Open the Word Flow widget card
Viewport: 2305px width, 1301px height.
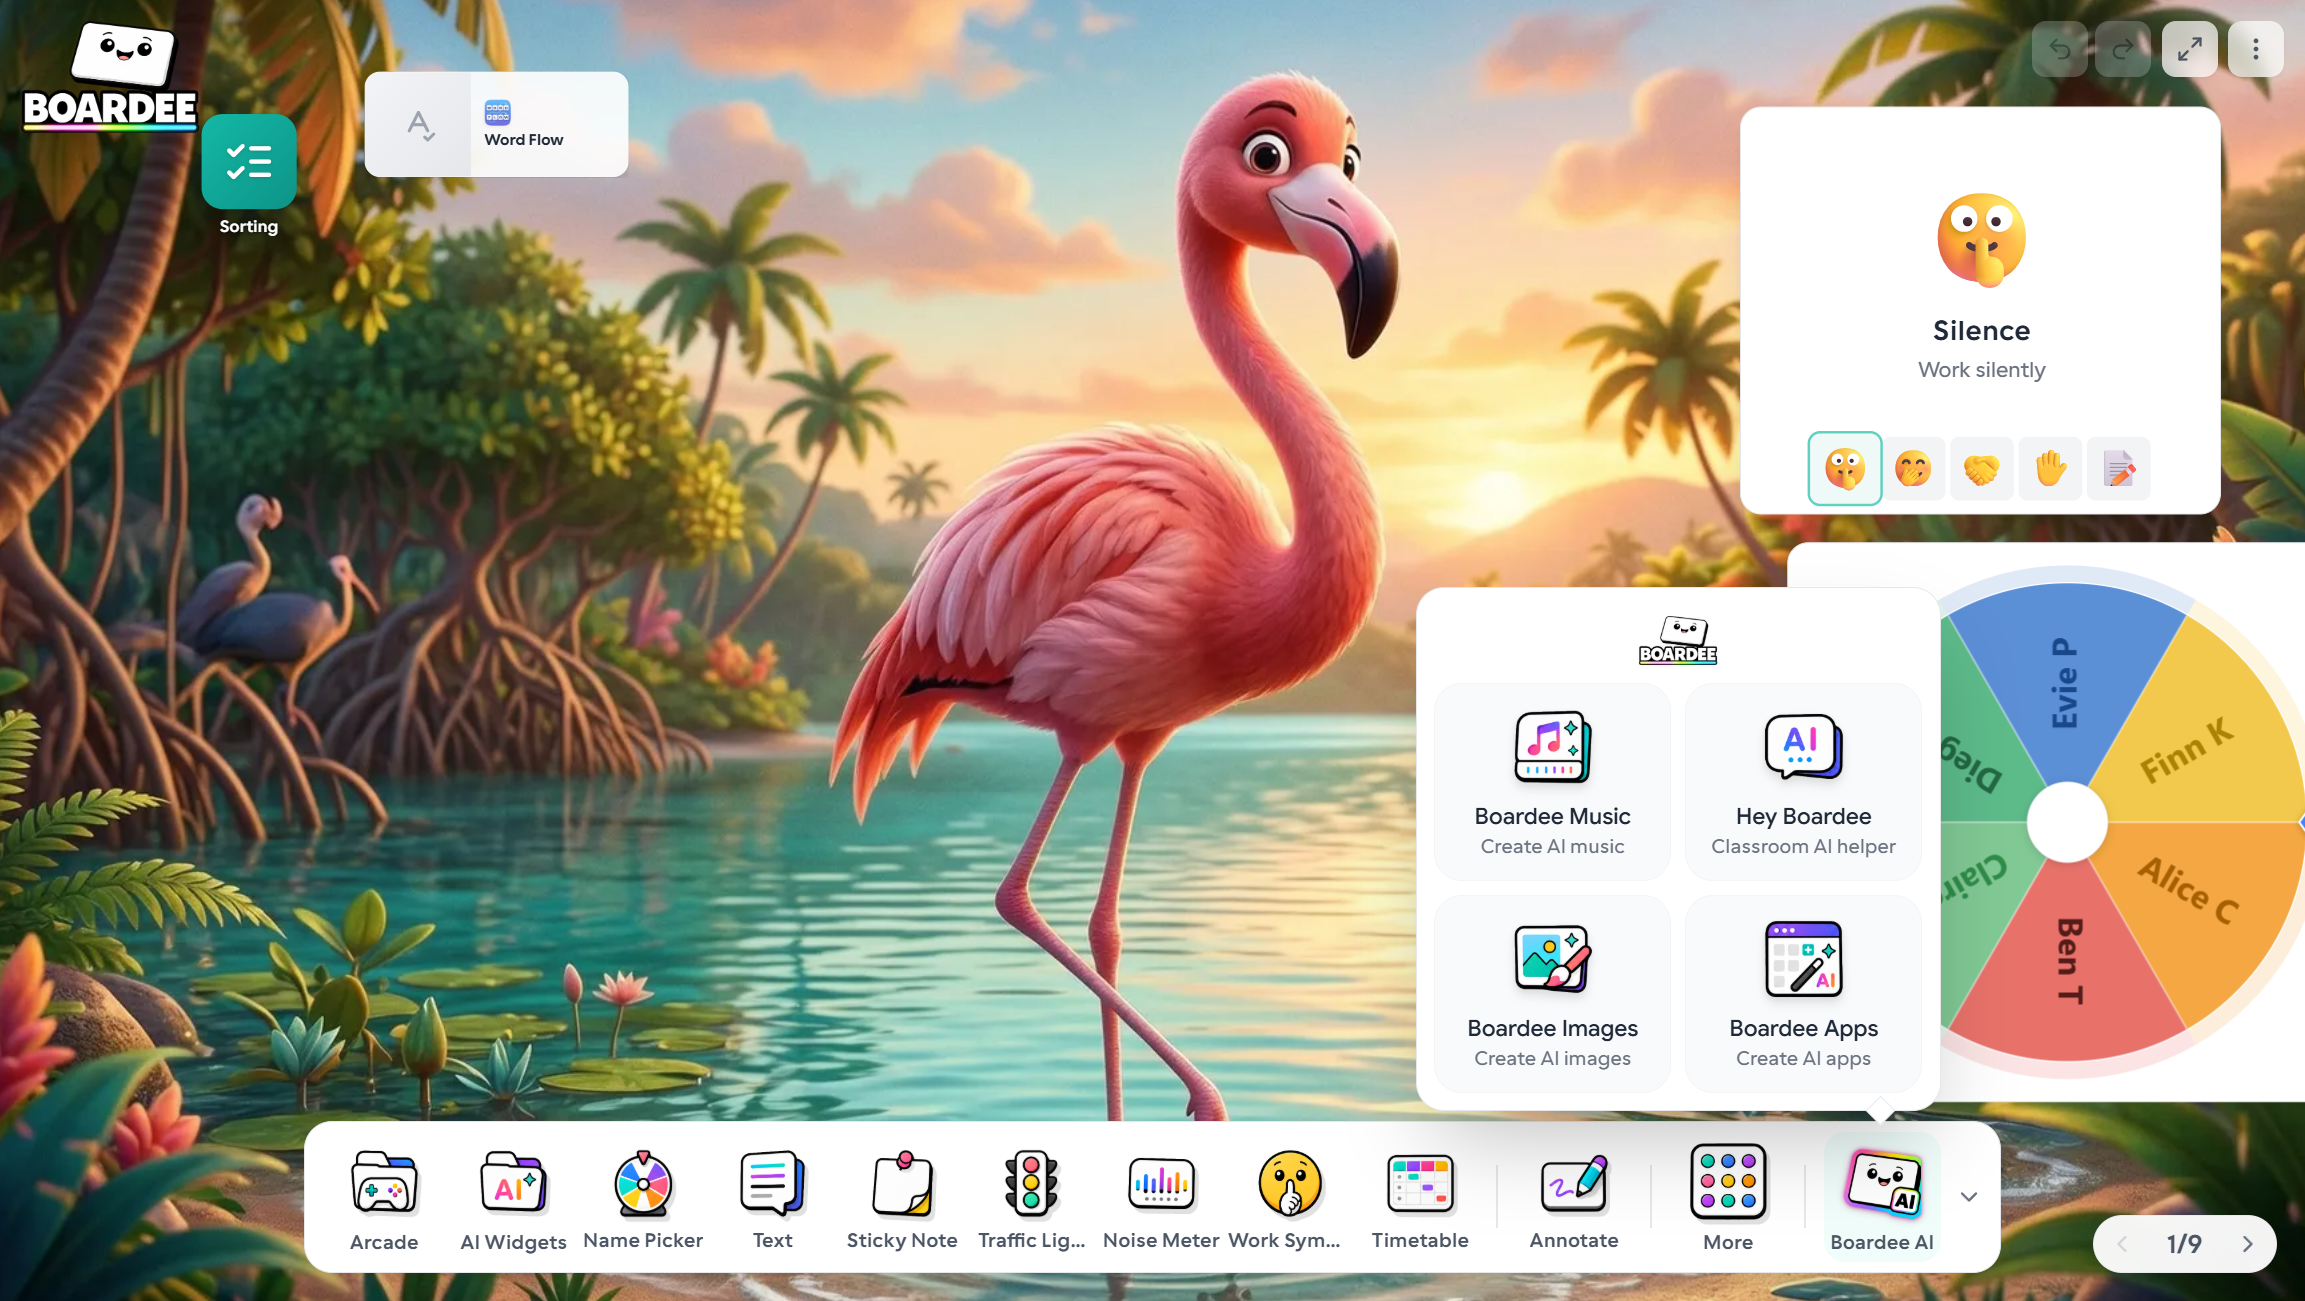click(497, 124)
